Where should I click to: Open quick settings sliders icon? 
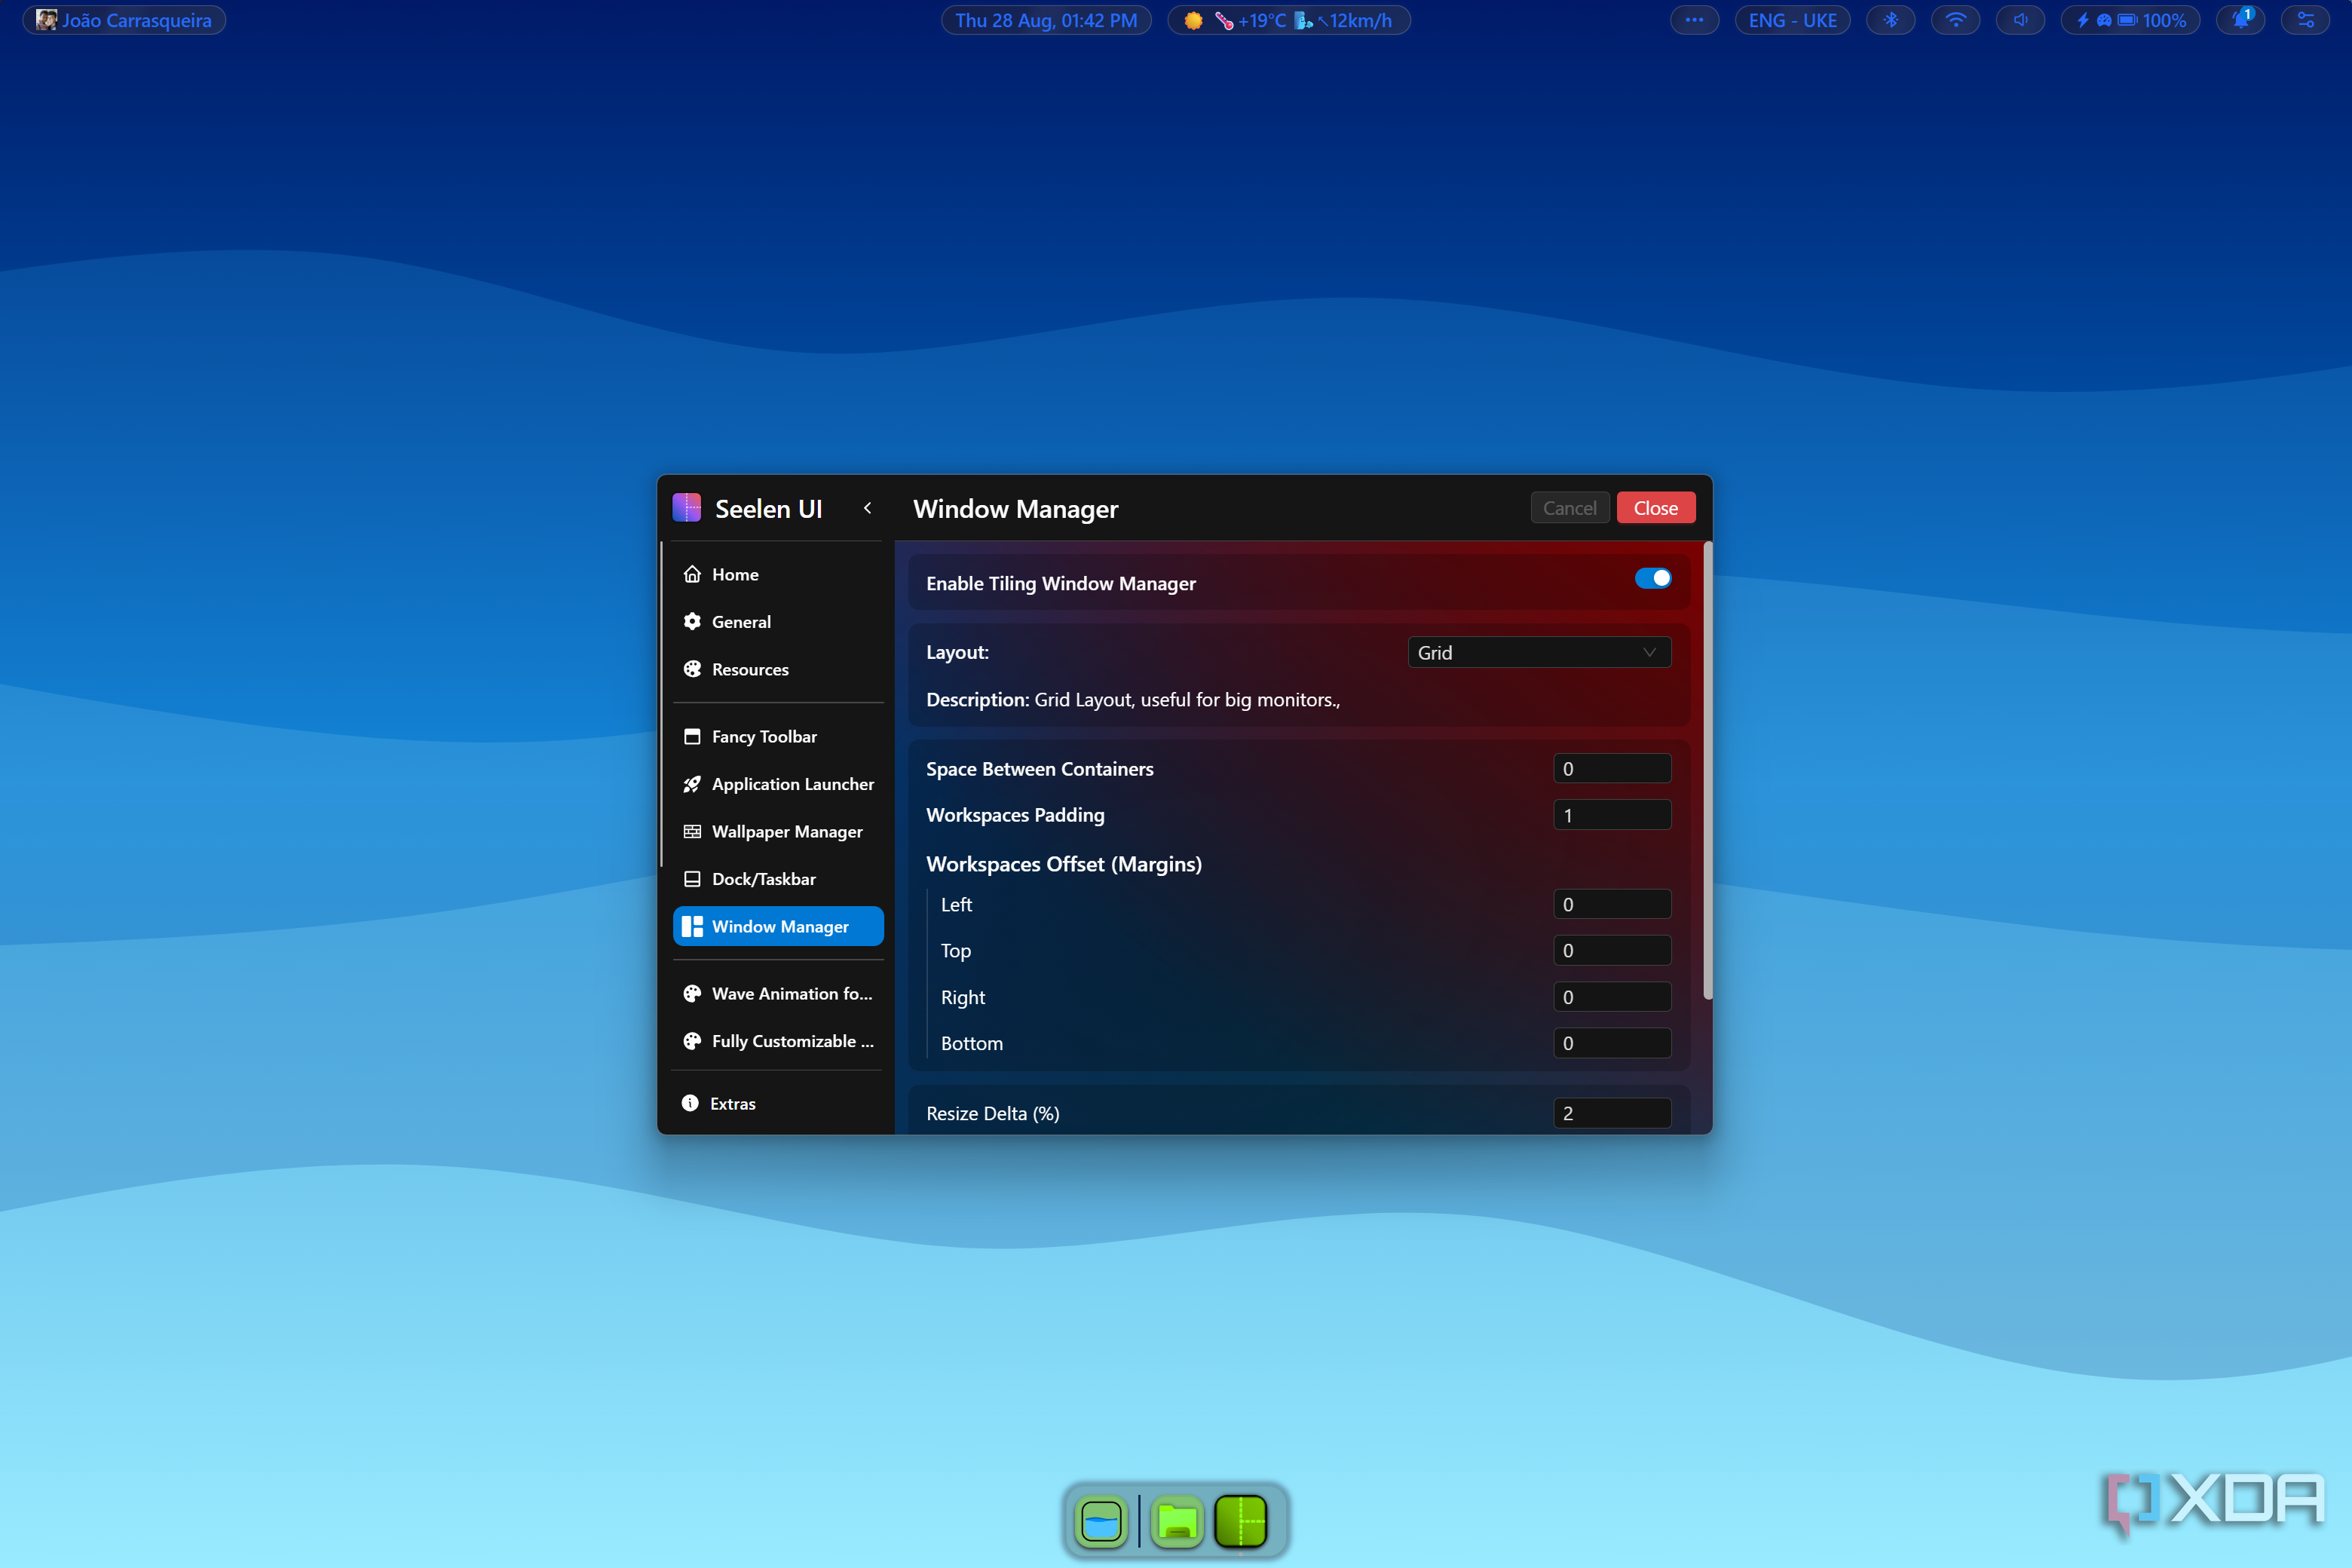point(2306,20)
